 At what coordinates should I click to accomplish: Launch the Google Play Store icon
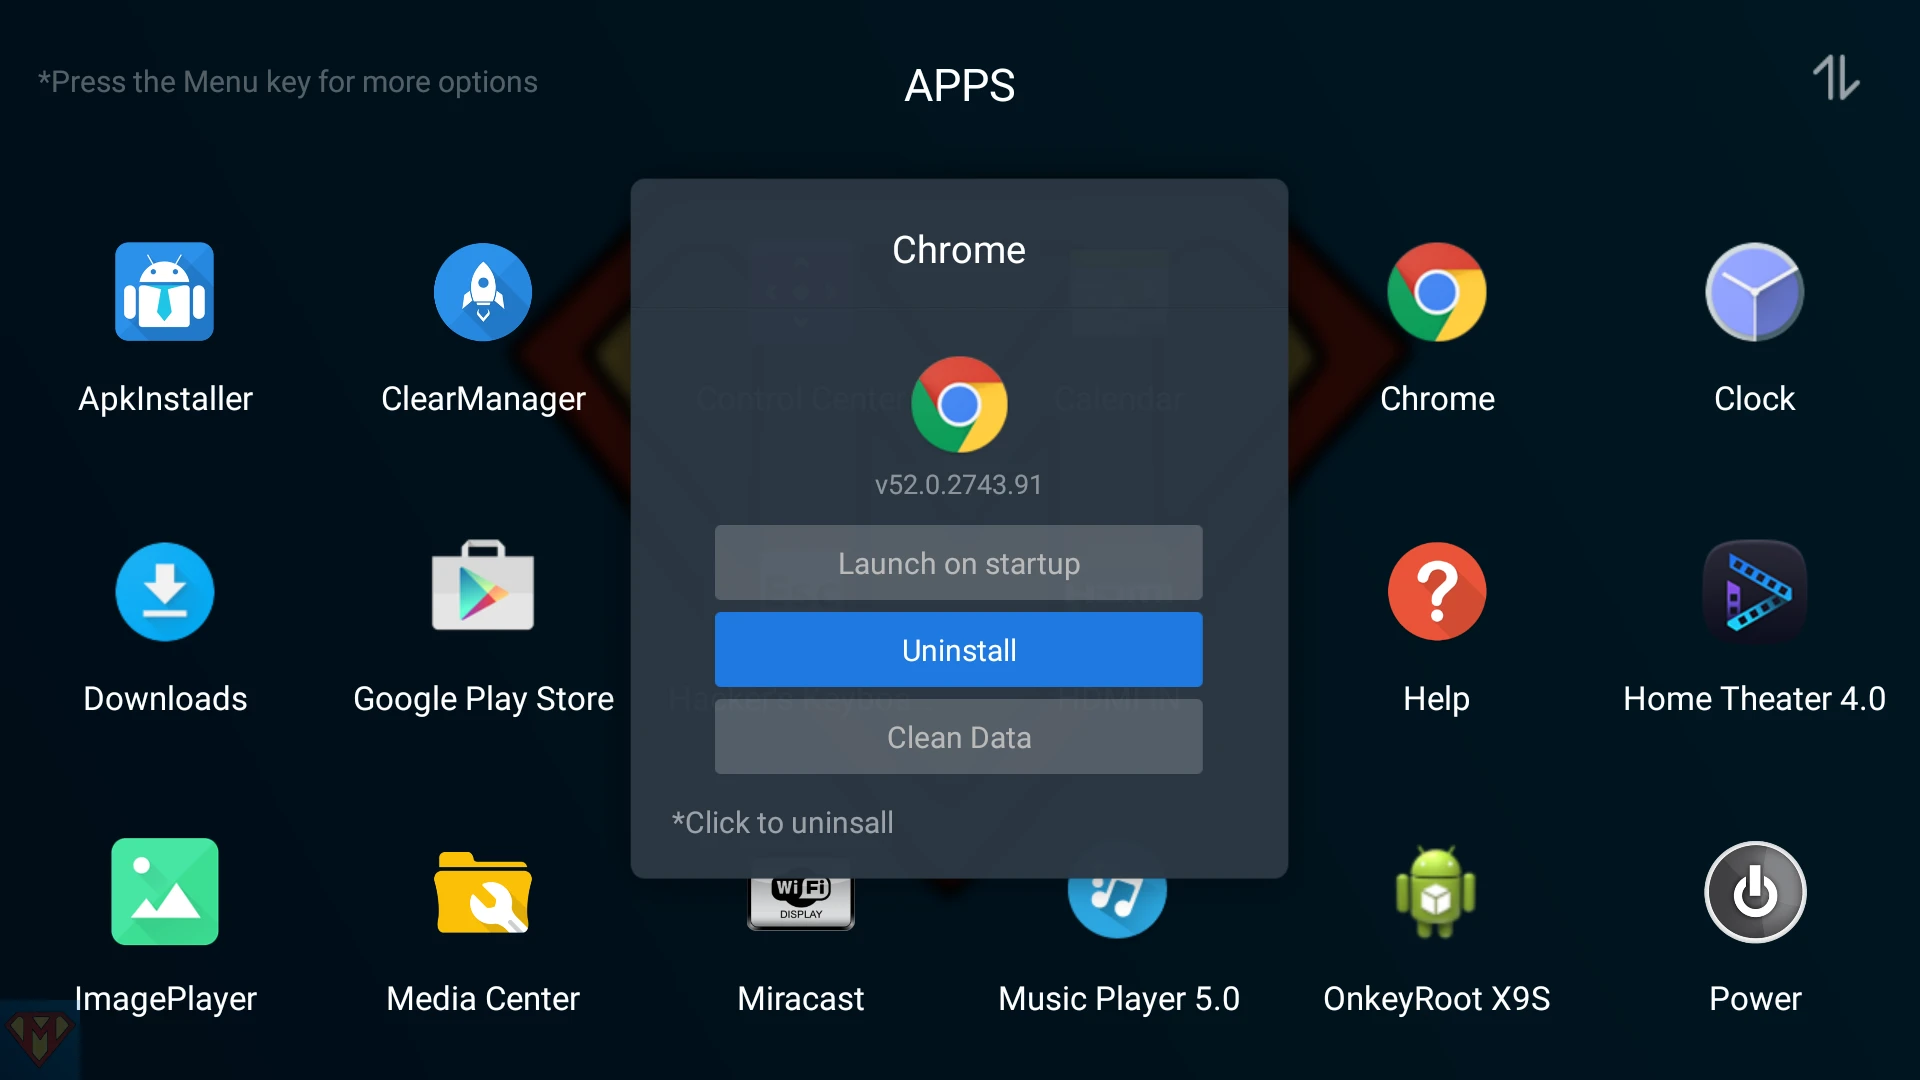click(x=483, y=587)
